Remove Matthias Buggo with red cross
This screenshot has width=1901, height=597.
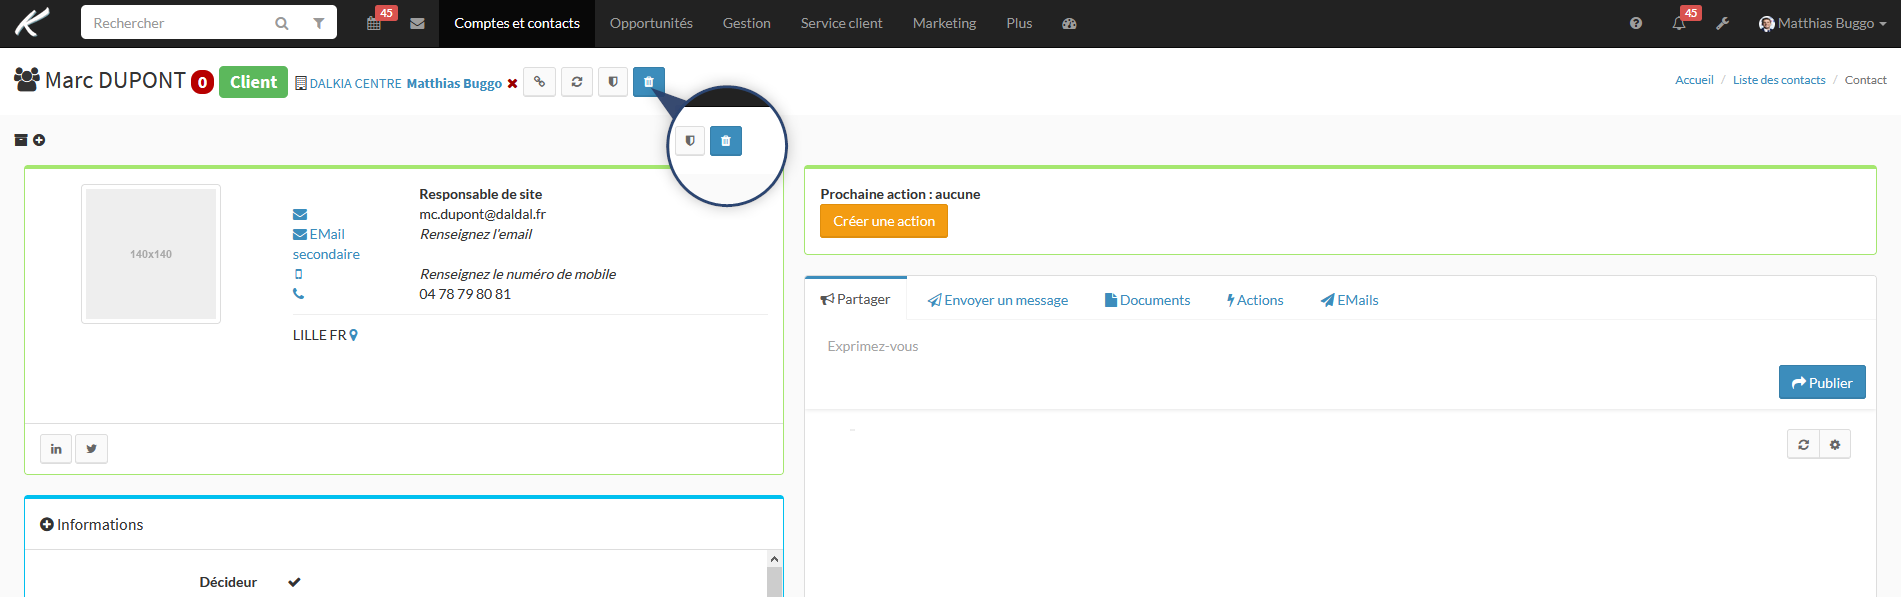tap(513, 83)
